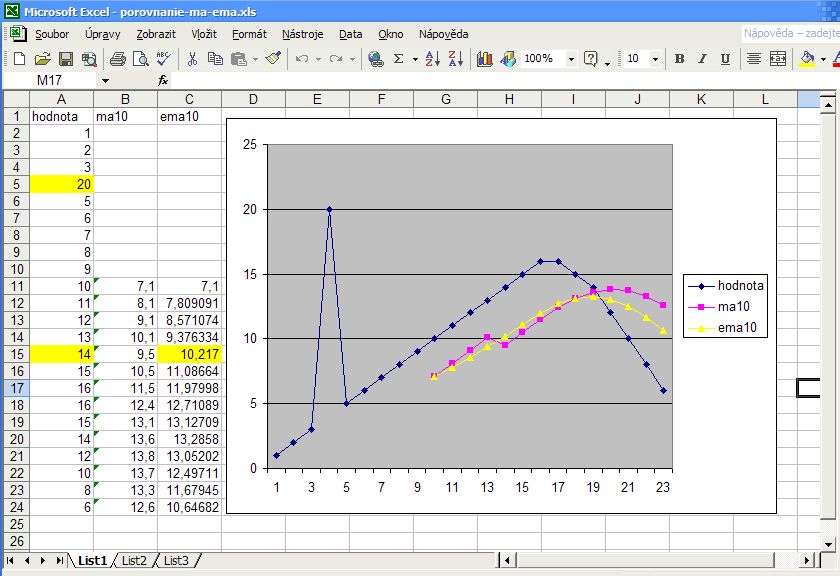Open the Chart Wizard icon
840x576 pixels.
point(485,58)
